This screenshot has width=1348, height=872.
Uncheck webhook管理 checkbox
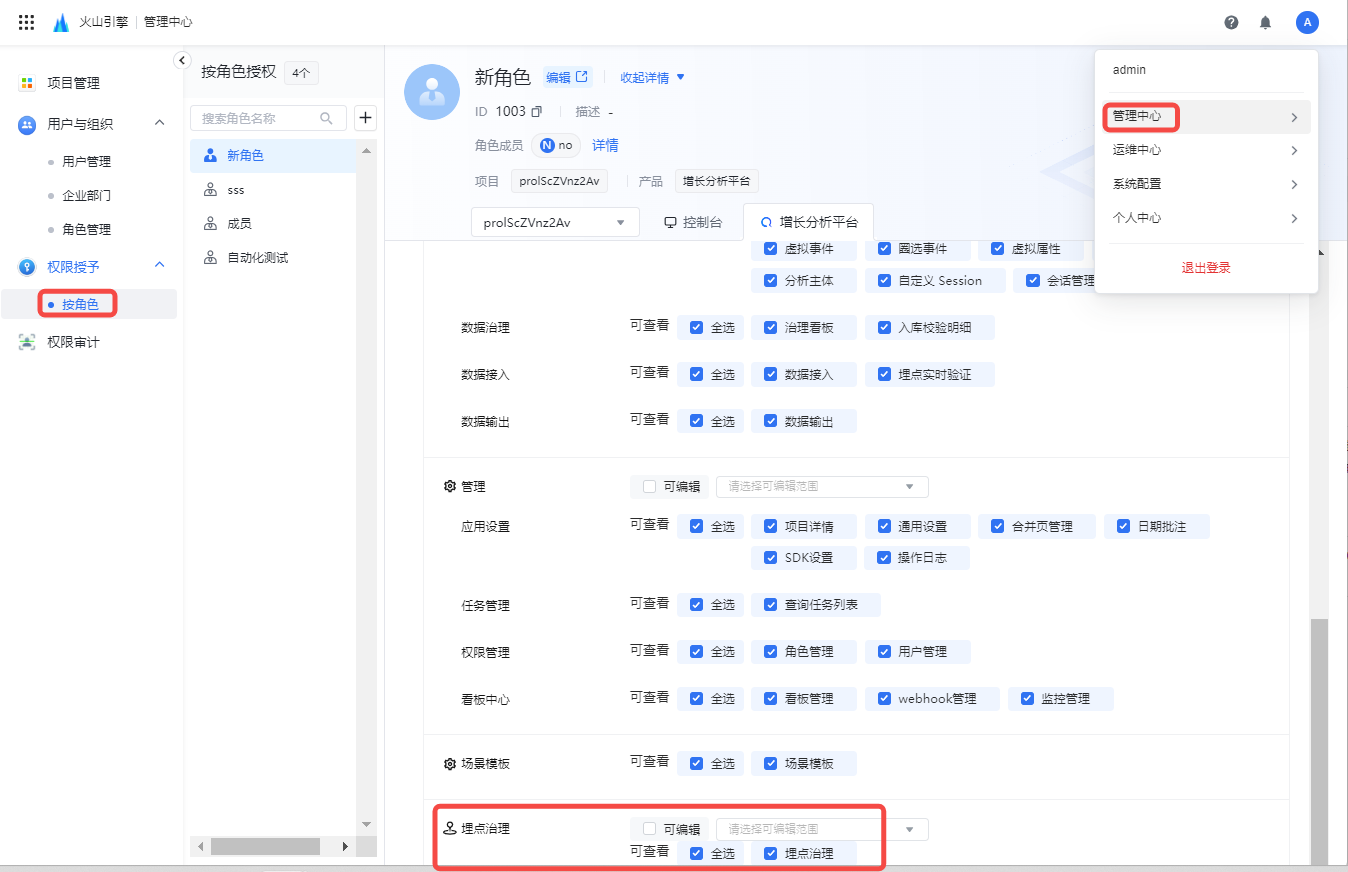tap(884, 698)
